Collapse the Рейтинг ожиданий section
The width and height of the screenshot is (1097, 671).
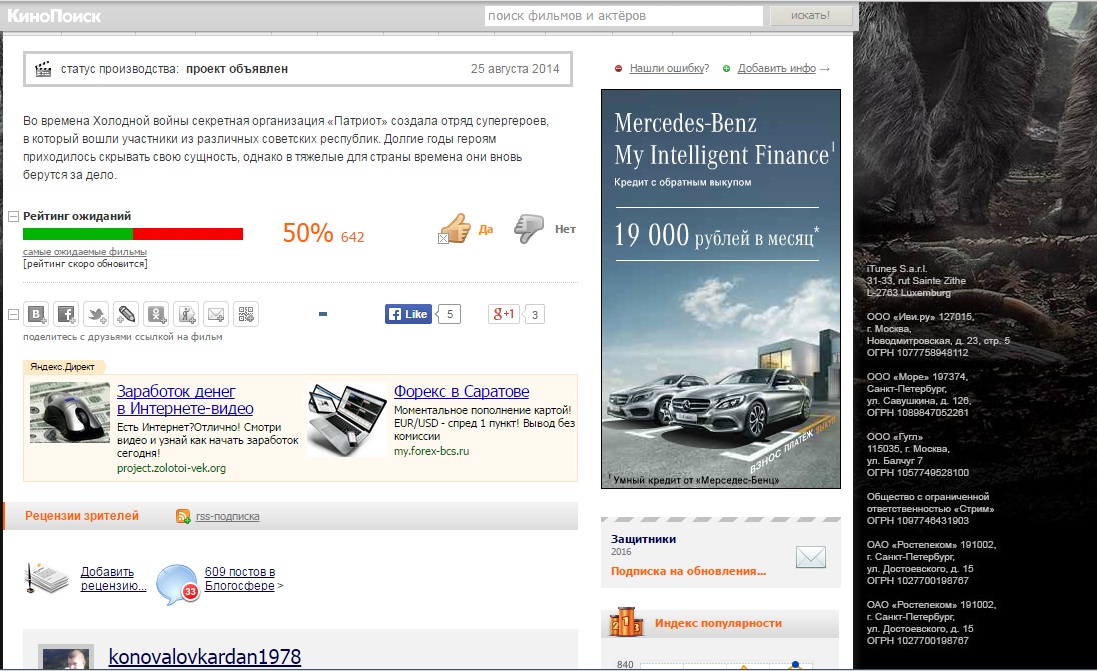tap(13, 217)
